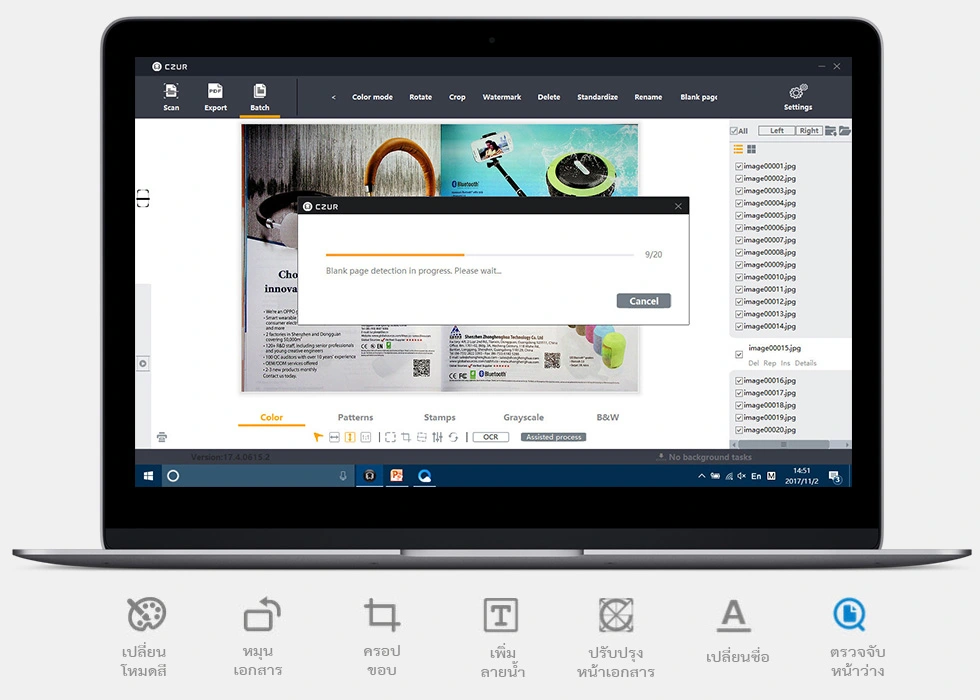The image size is (980, 700).
Task: Uncheck image00005.jpg checkbox
Action: [x=739, y=216]
